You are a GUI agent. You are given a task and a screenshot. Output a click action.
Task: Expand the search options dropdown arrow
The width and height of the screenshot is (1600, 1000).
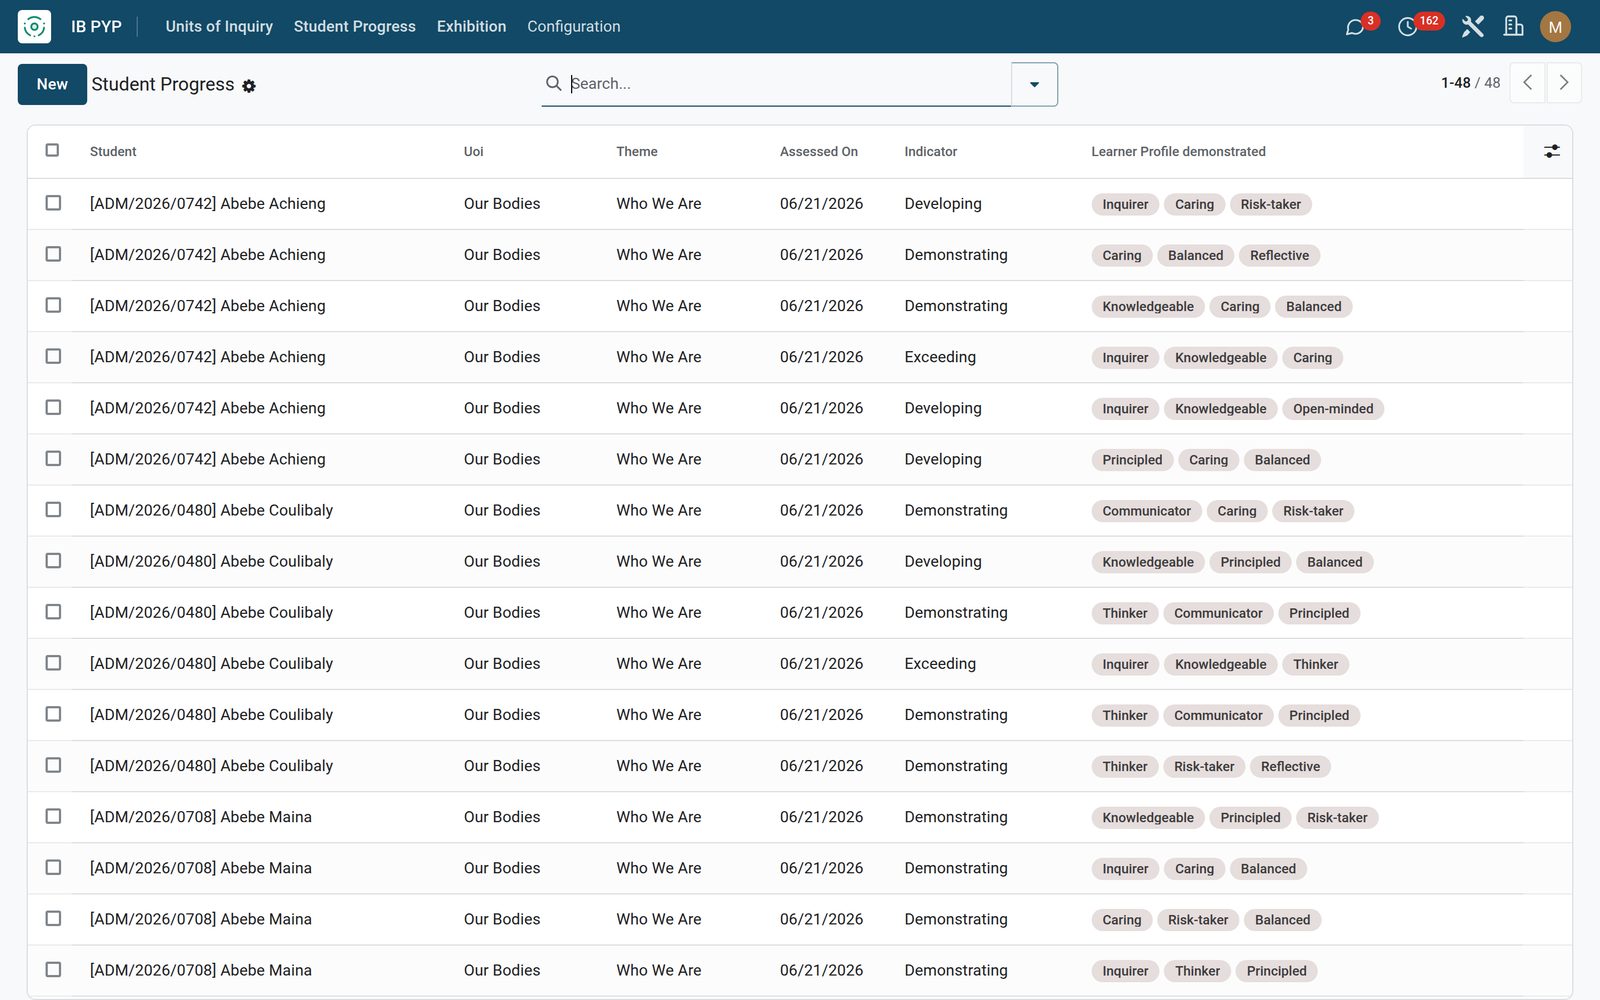tap(1034, 84)
